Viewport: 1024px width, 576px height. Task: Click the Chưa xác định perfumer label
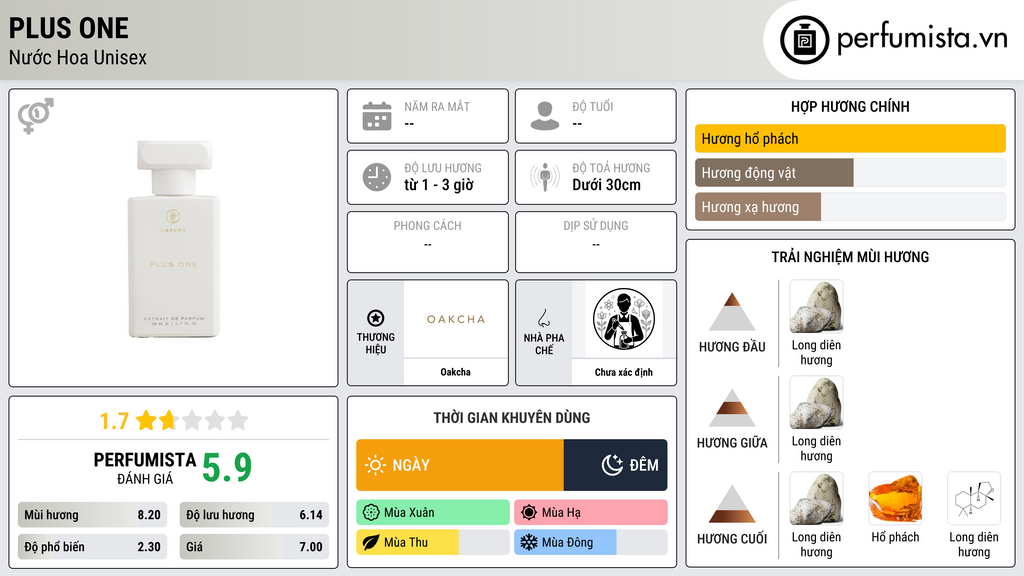624,372
